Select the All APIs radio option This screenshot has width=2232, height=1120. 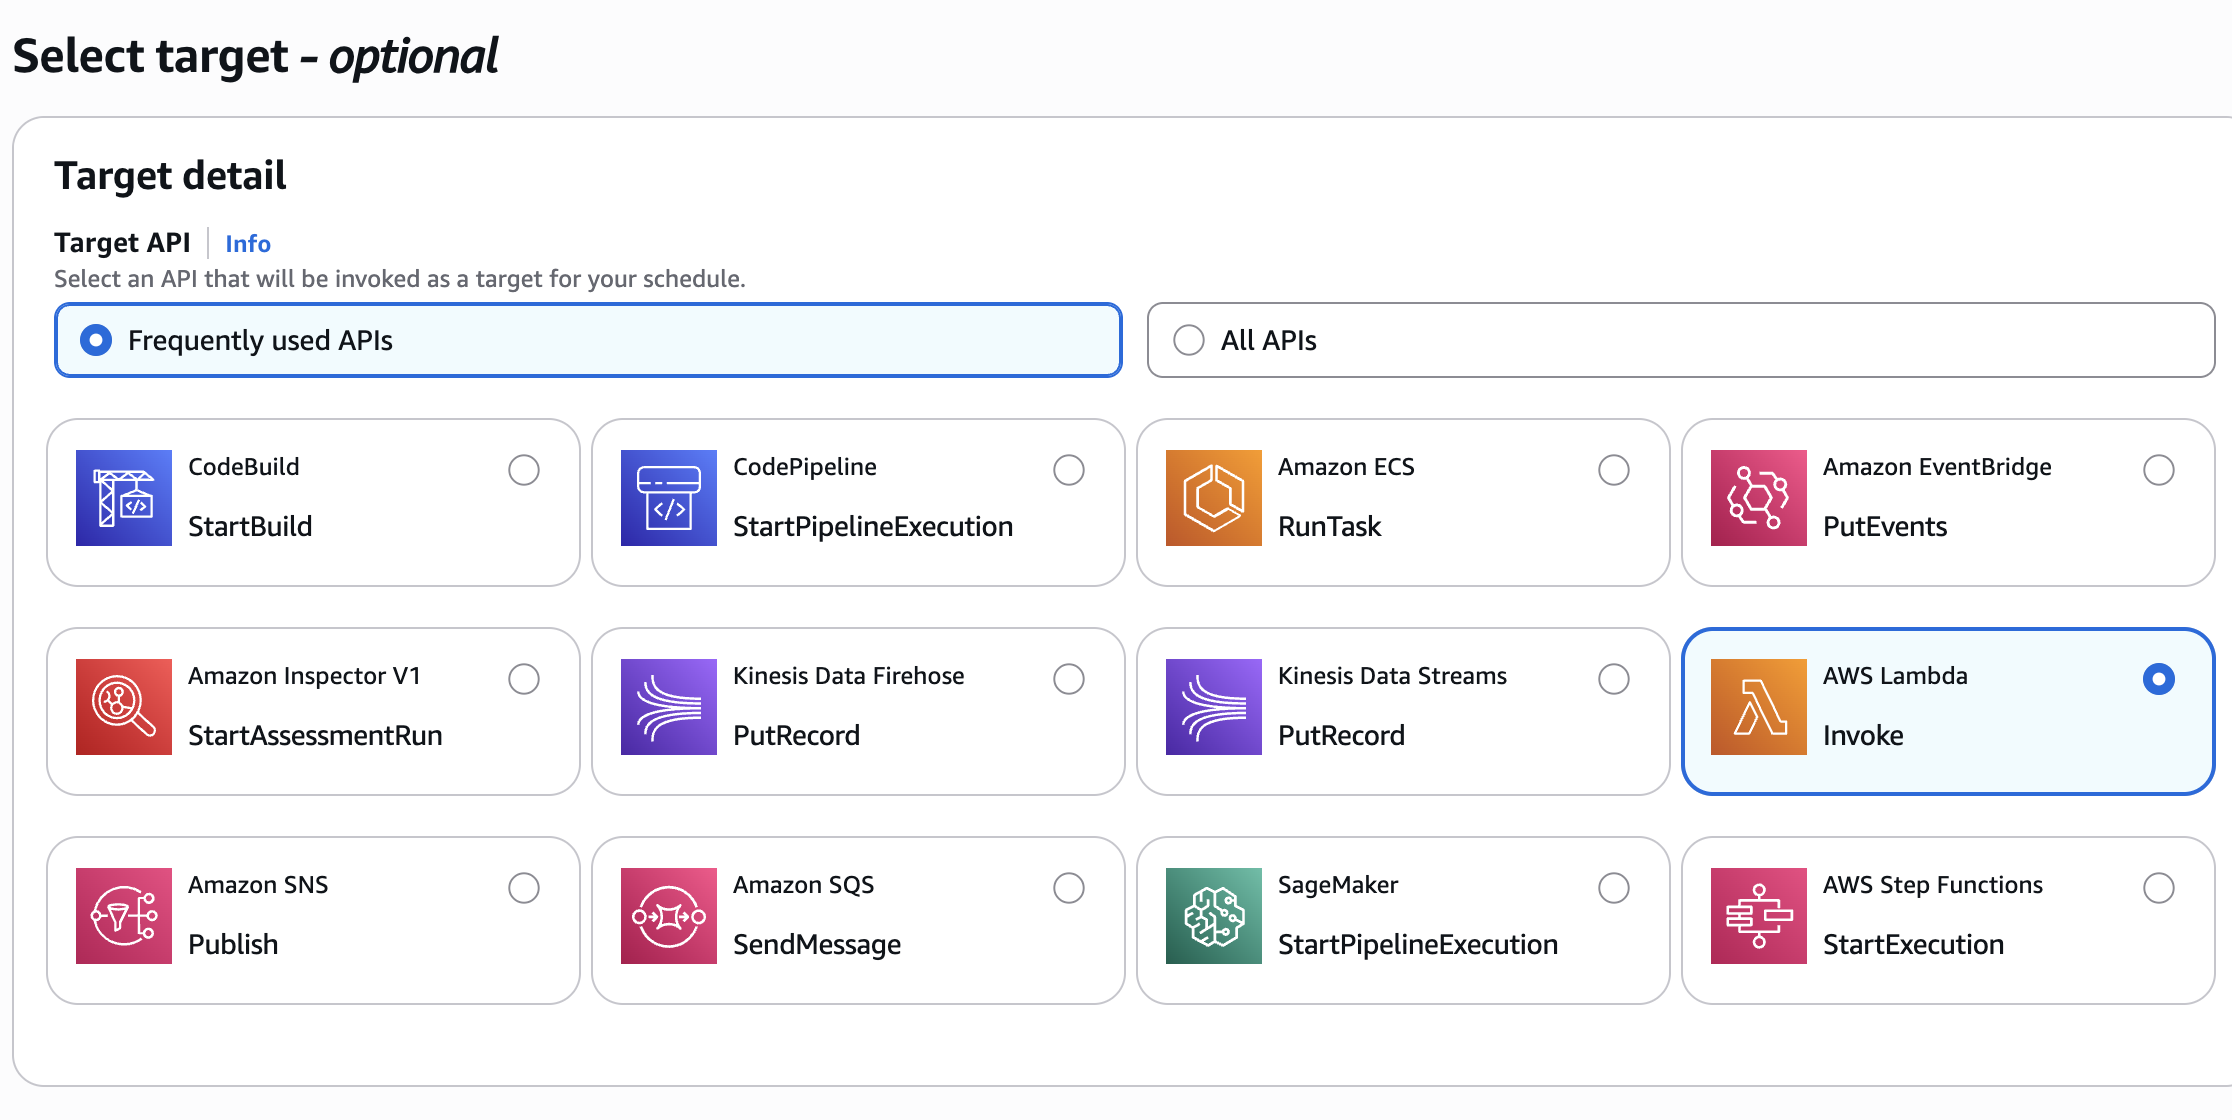coord(1189,340)
